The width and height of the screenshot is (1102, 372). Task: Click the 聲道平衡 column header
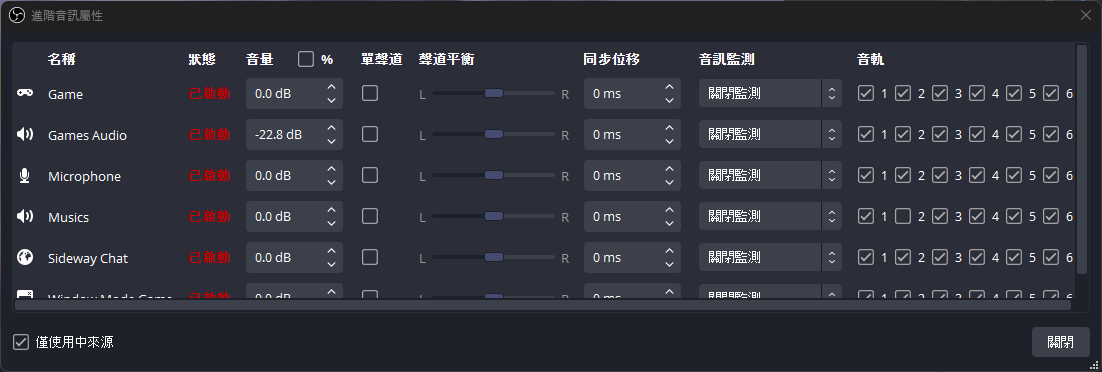pos(446,59)
